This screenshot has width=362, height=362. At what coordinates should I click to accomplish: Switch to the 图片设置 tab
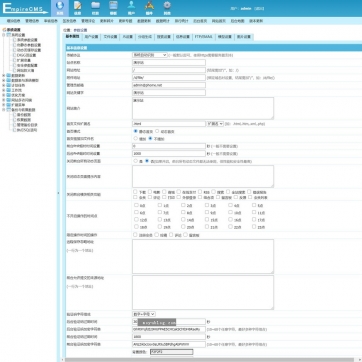coord(244,37)
